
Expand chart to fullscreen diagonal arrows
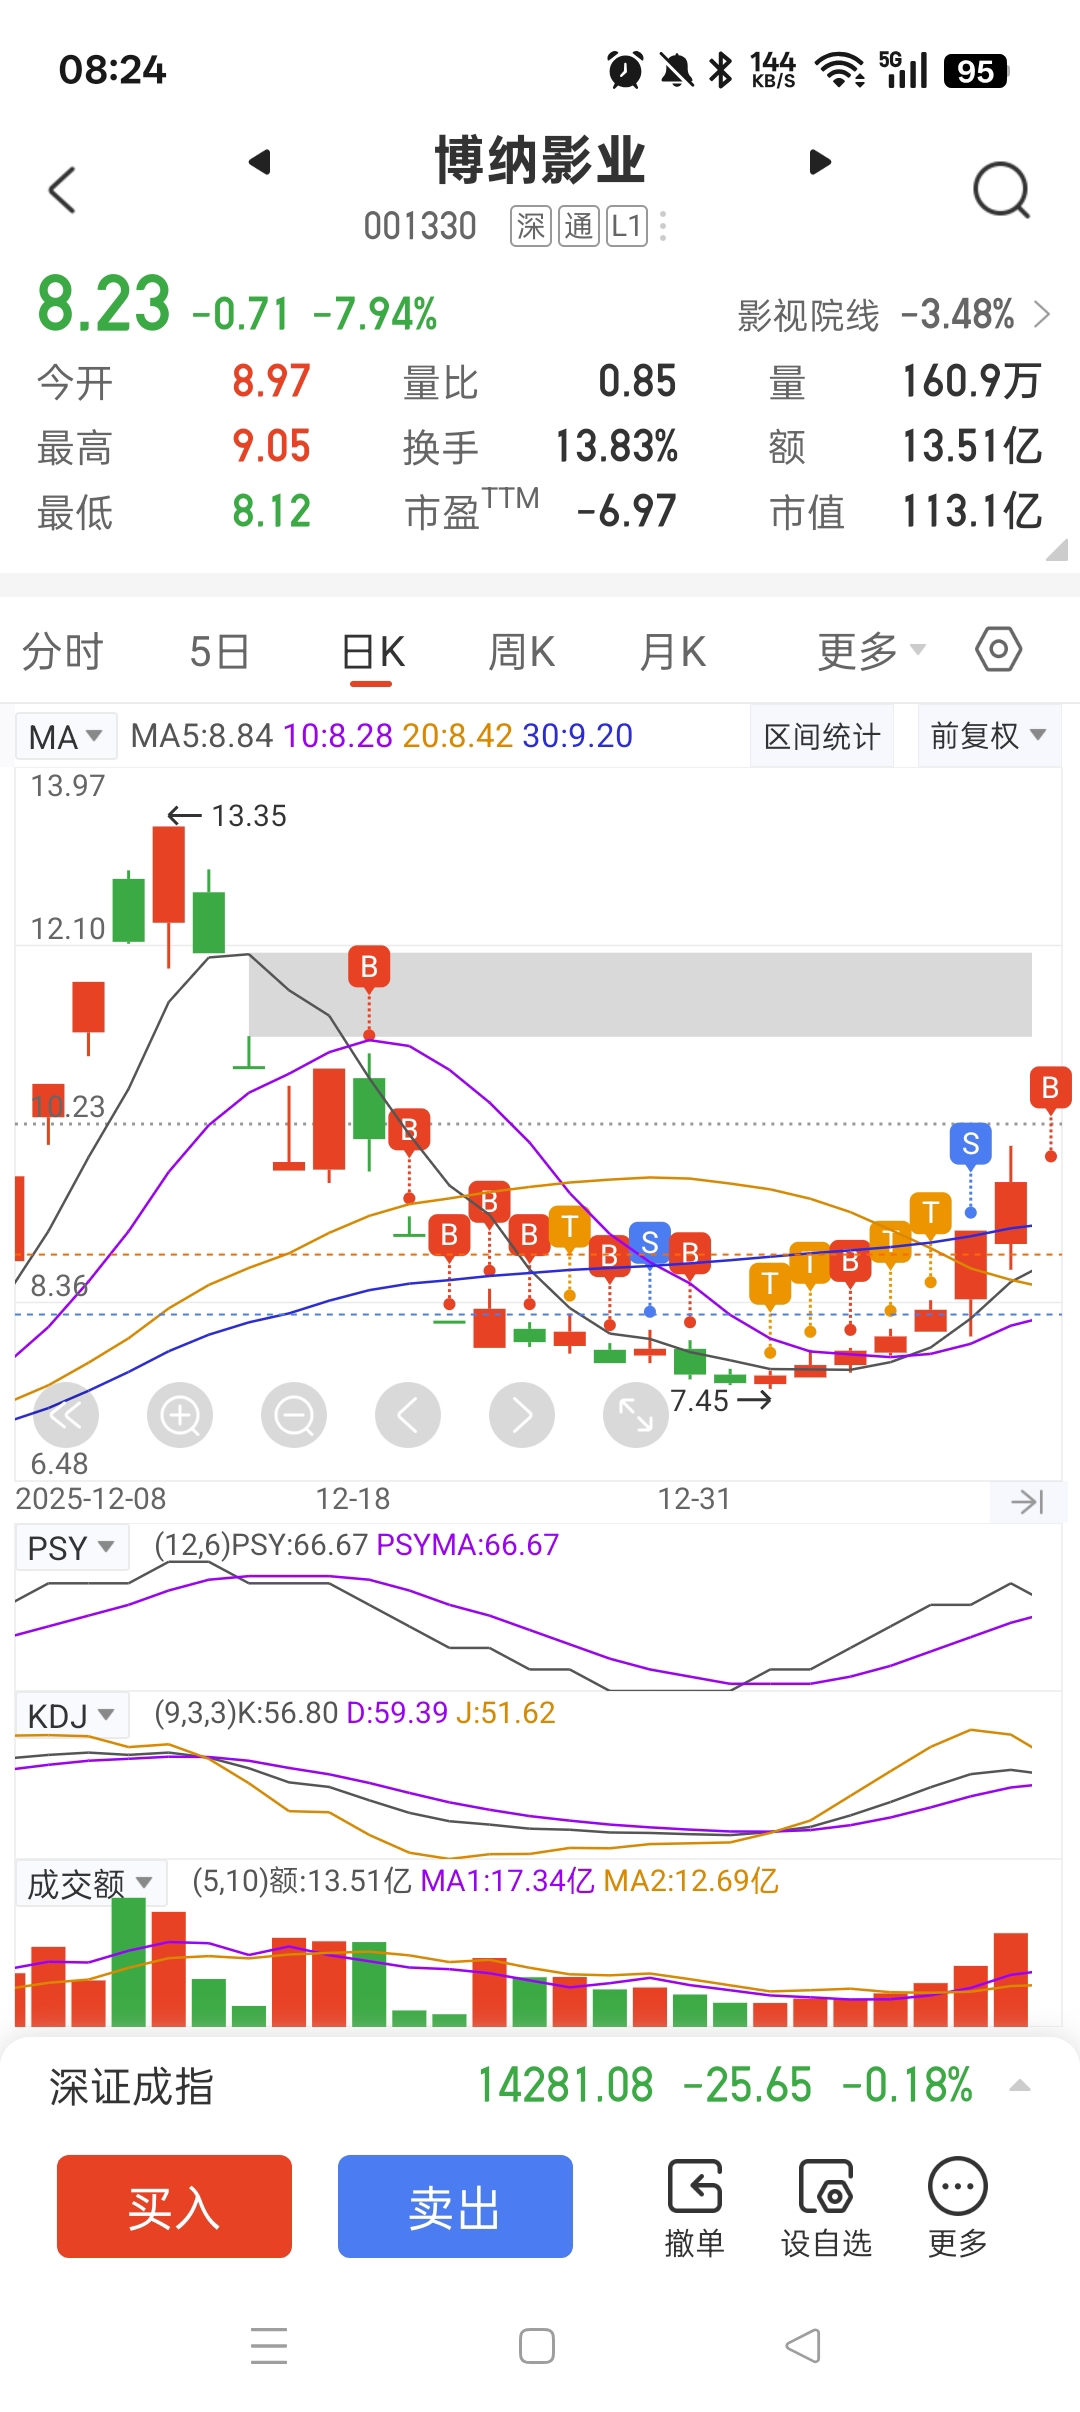[x=636, y=1415]
